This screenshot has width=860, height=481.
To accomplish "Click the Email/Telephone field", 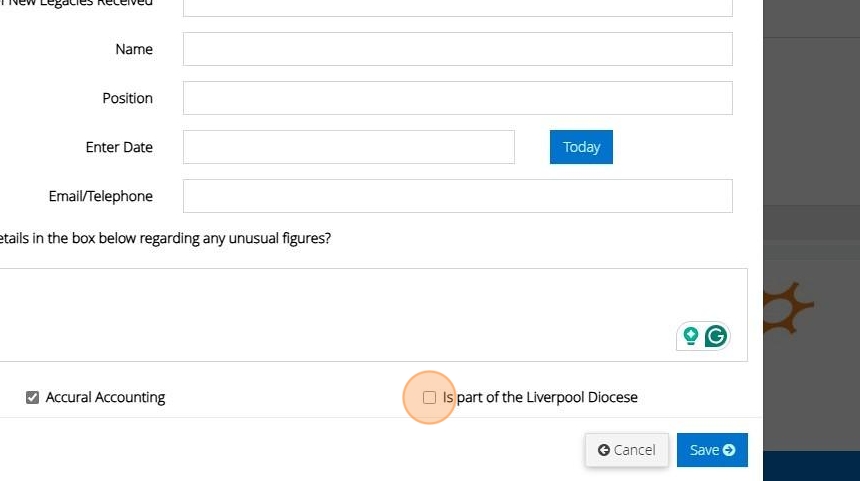I will coord(457,196).
